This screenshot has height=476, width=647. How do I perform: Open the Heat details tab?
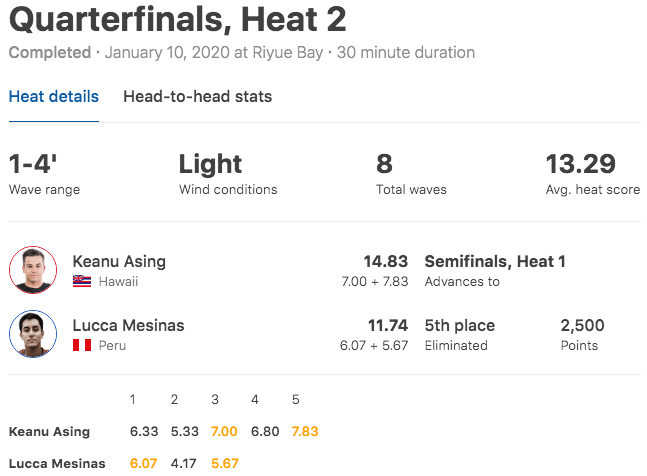tap(54, 97)
